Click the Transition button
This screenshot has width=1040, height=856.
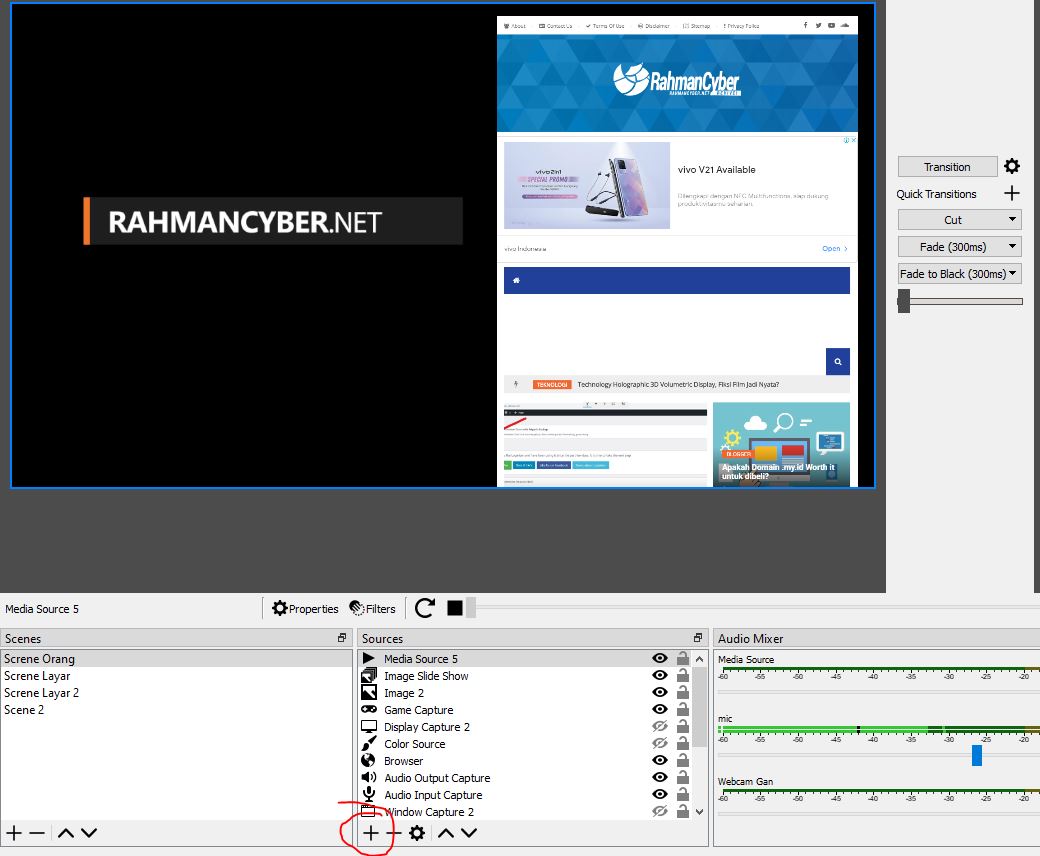coord(946,166)
